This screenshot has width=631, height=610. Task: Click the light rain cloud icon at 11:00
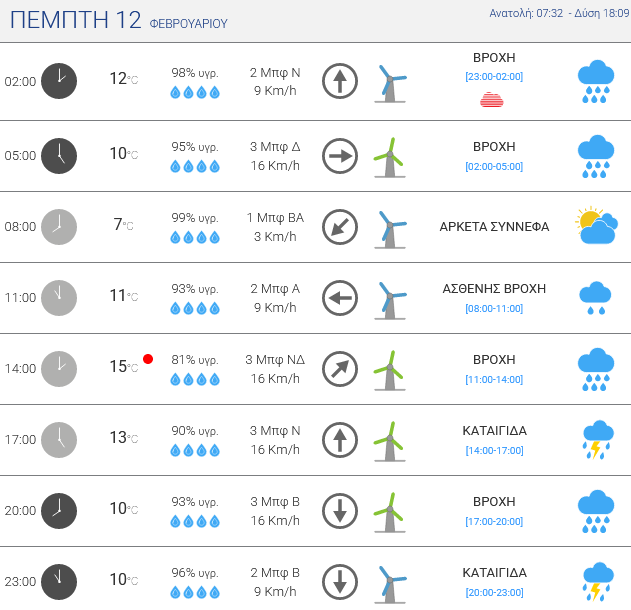coord(595,298)
